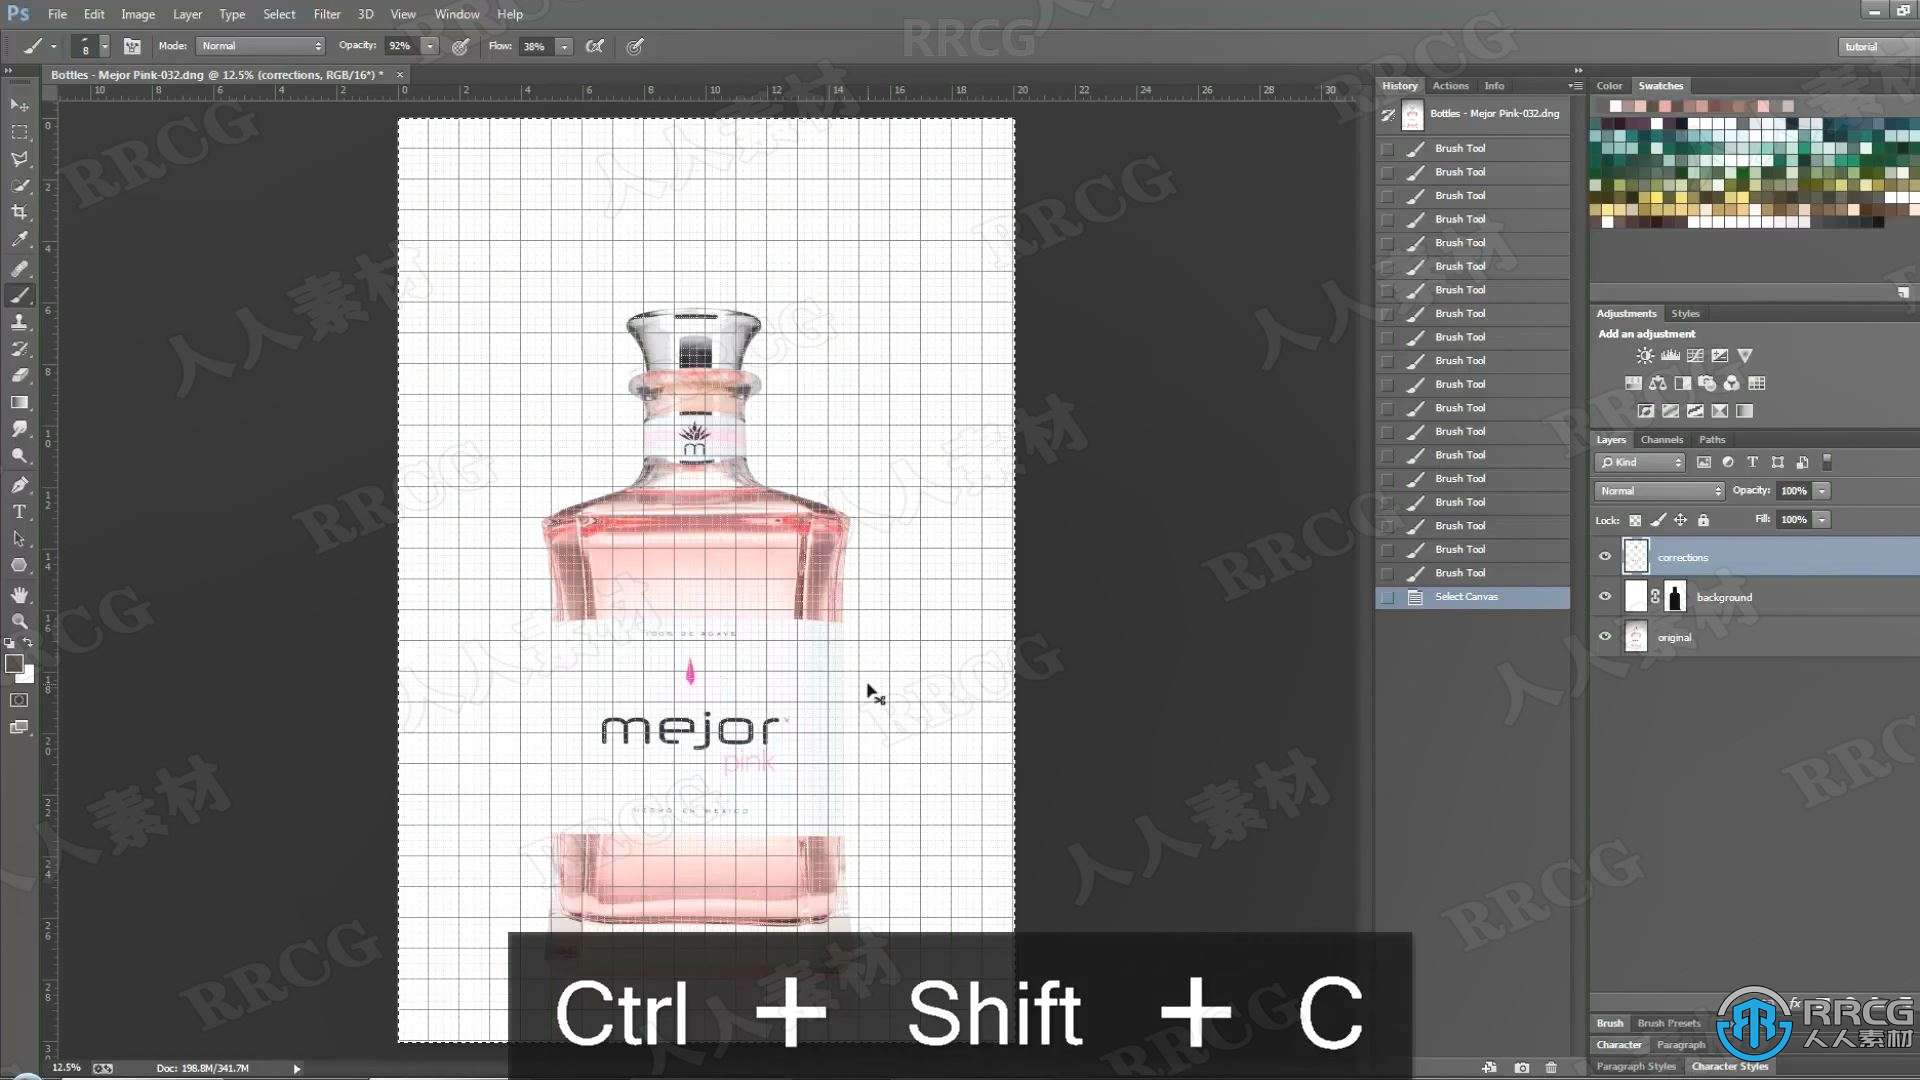Create new snapshot camera icon
1920x1080 pixels.
[x=1521, y=1067]
